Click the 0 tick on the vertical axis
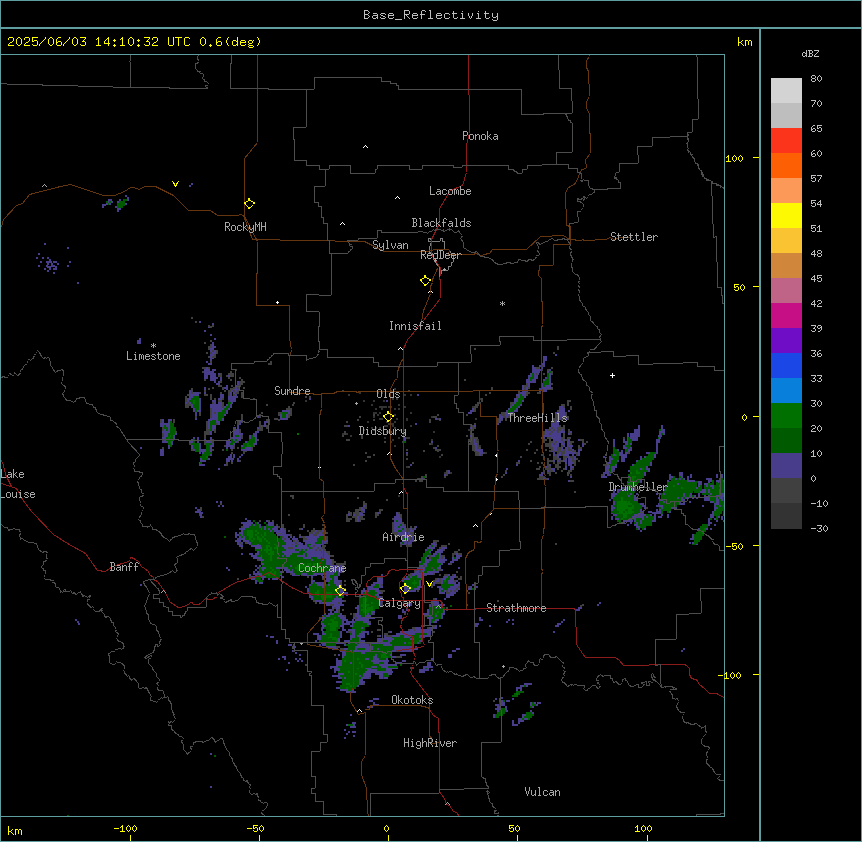 744,417
